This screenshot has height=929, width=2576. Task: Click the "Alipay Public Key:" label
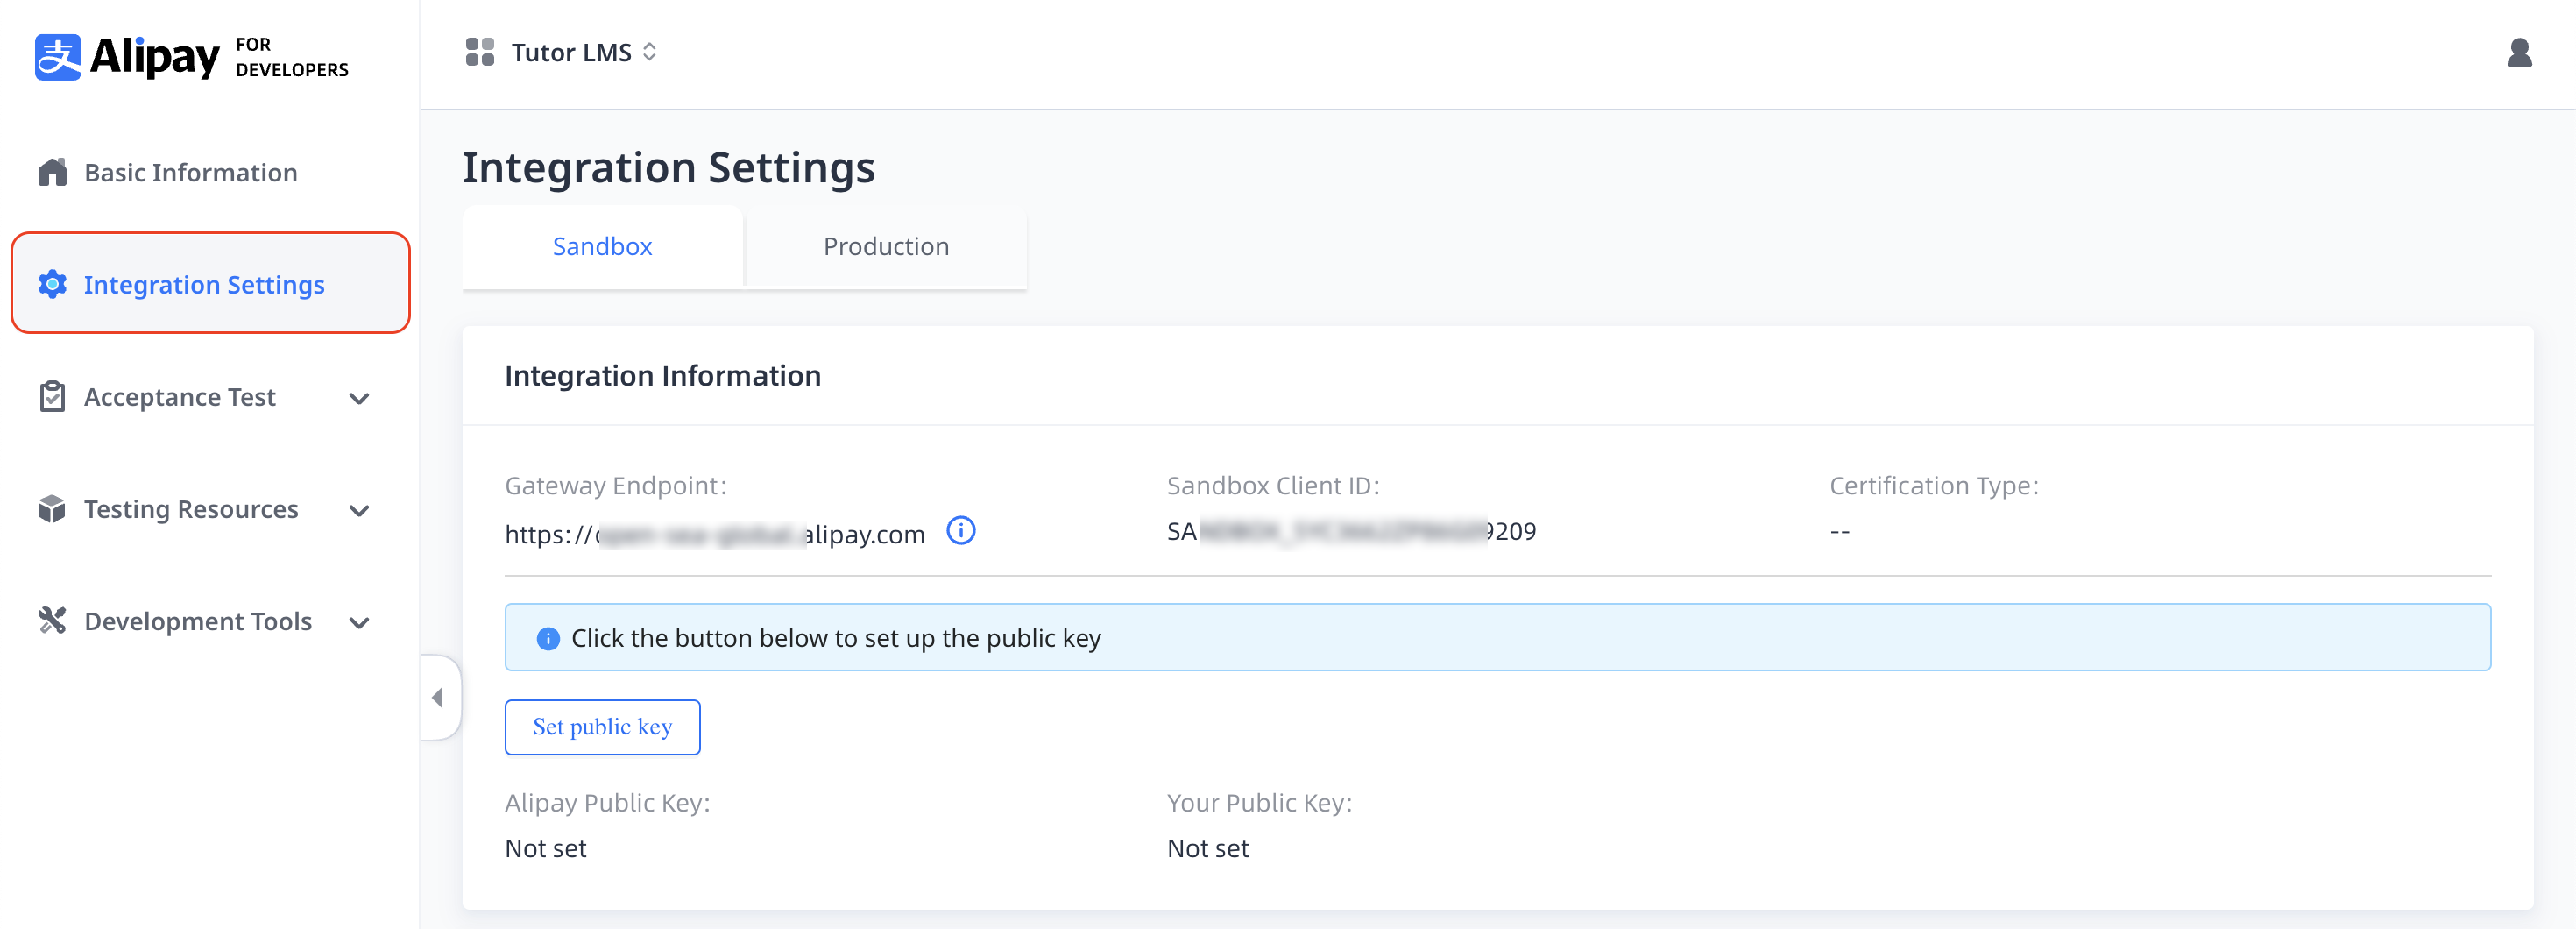pos(607,802)
